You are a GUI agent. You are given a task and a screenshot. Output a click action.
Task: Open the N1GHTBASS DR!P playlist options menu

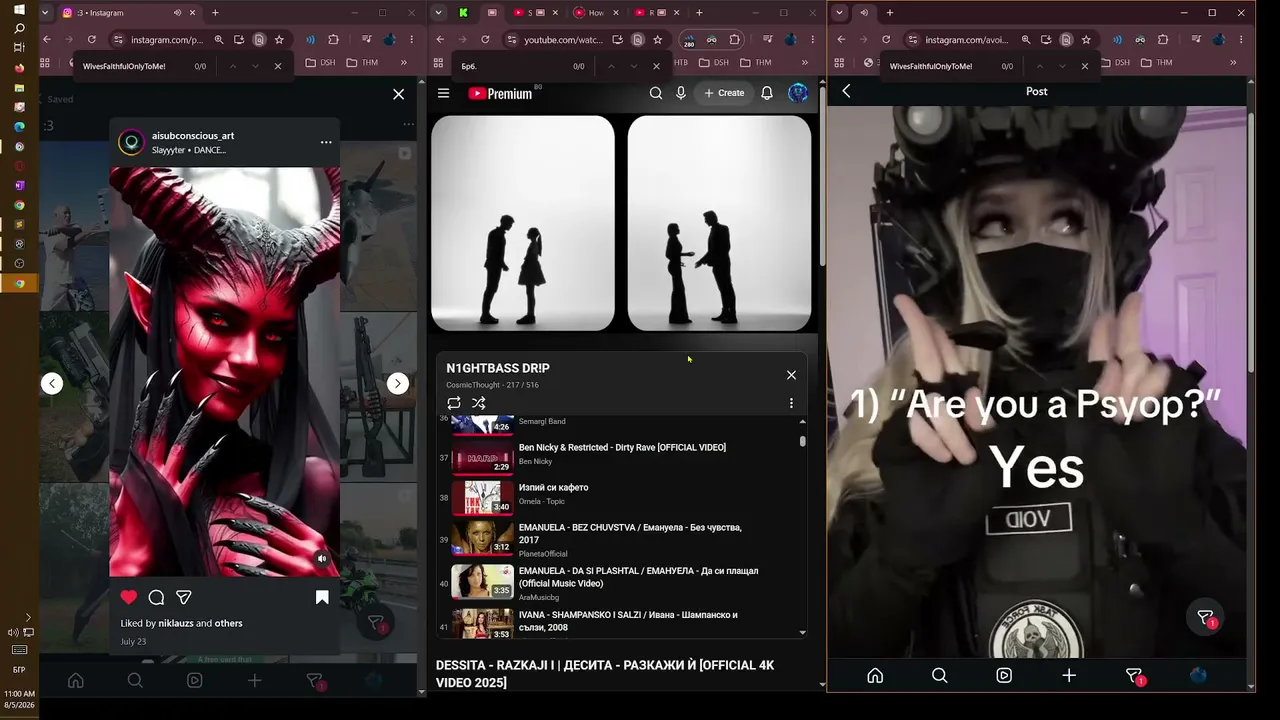pyautogui.click(x=791, y=403)
